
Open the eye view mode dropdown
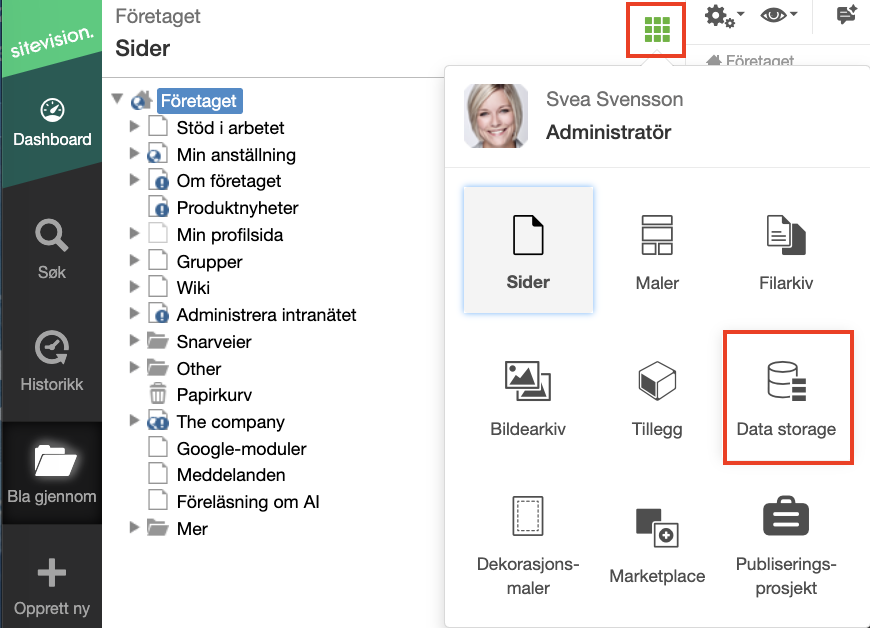click(x=778, y=15)
